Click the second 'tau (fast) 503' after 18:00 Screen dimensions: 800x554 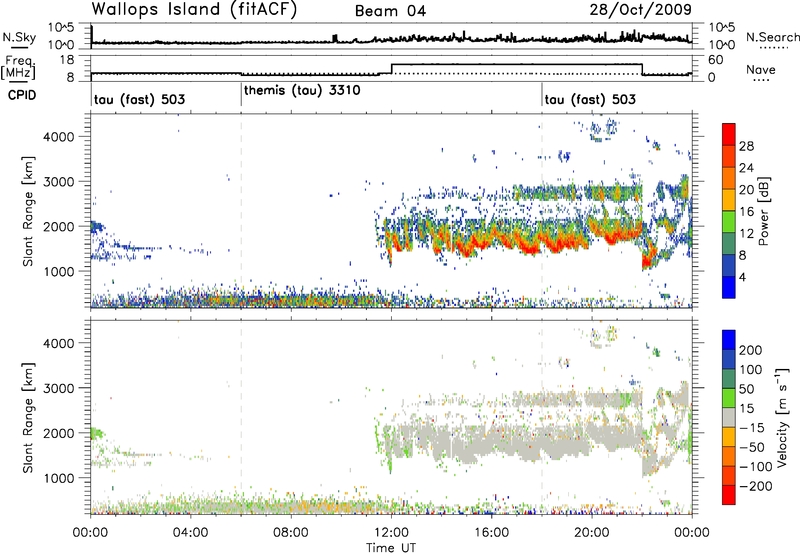click(x=590, y=99)
